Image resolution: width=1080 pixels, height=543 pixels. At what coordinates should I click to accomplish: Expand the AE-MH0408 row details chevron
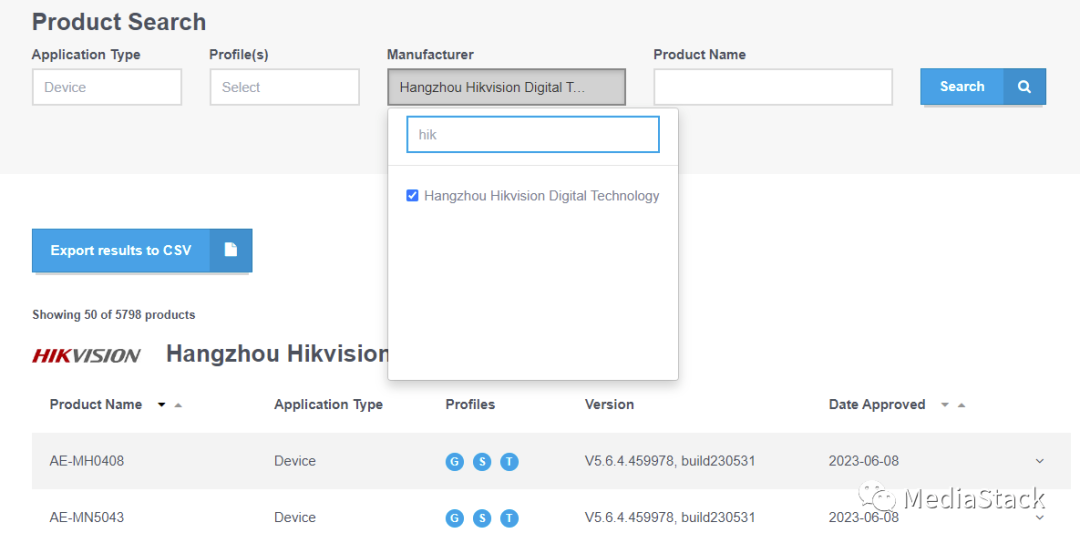[1039, 461]
